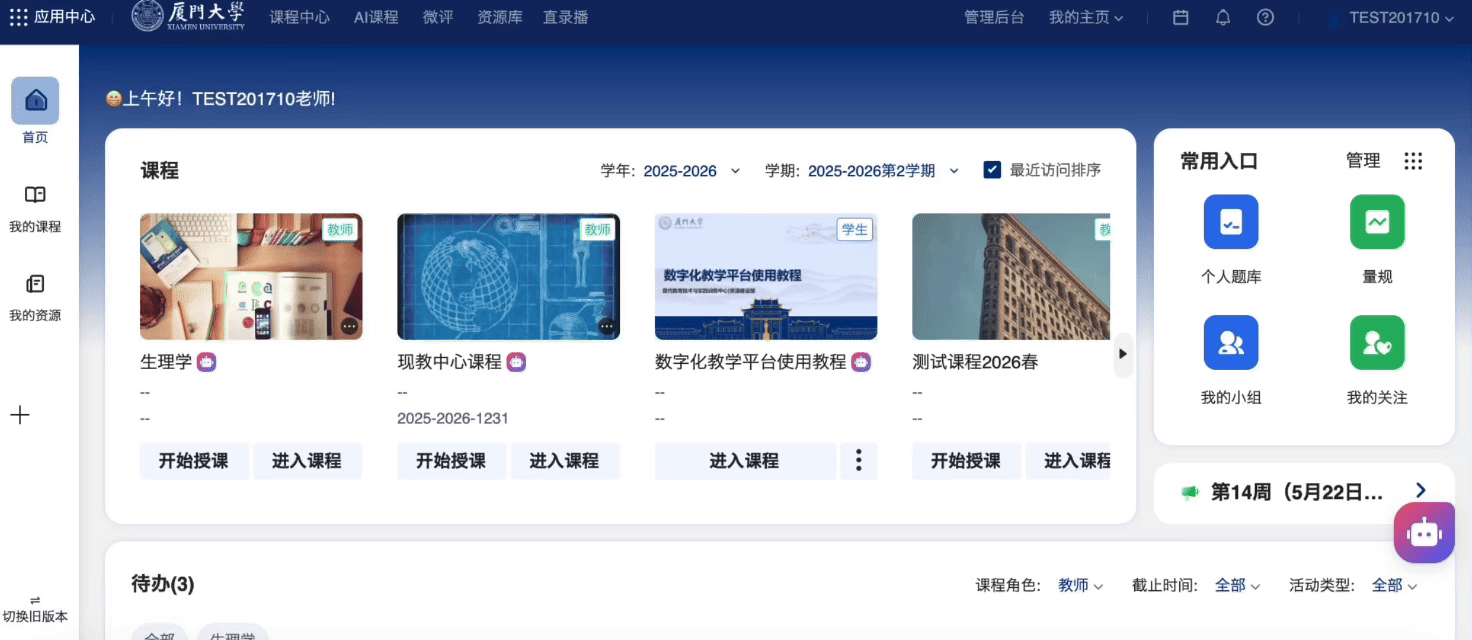Click the help question mark icon
Viewport: 1472px width, 640px height.
click(x=1265, y=18)
